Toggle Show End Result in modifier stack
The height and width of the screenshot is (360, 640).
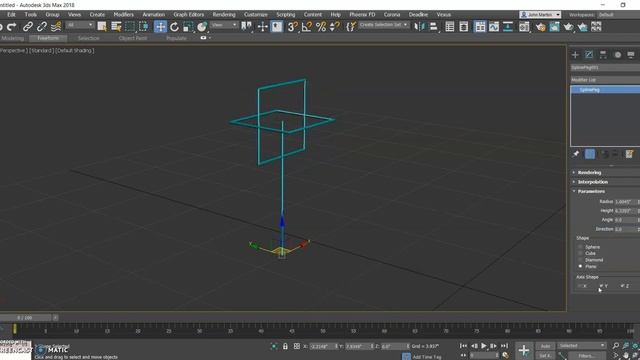590,154
